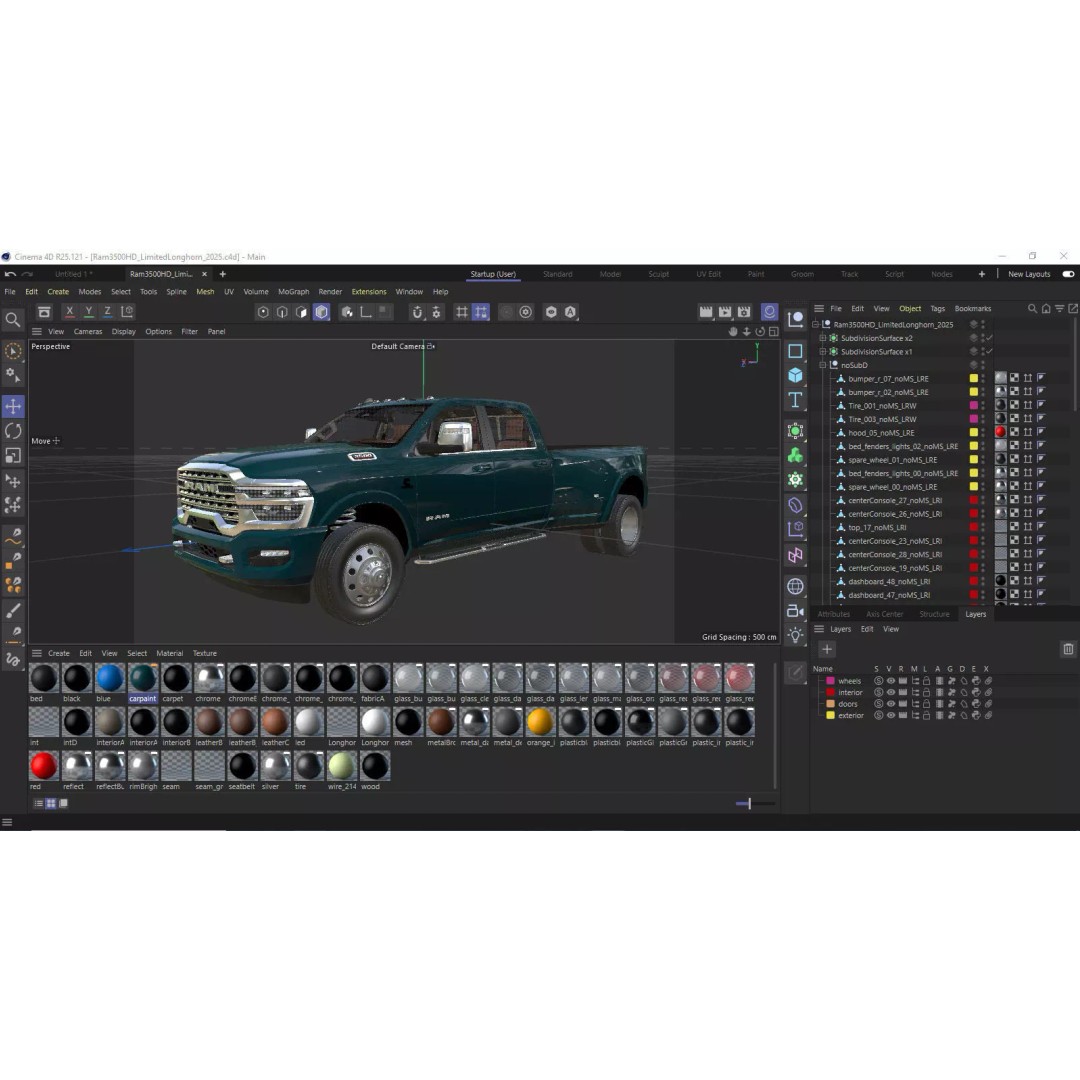Toggle the Z axis lock icon
Image resolution: width=1080 pixels, height=1080 pixels.
coord(107,312)
